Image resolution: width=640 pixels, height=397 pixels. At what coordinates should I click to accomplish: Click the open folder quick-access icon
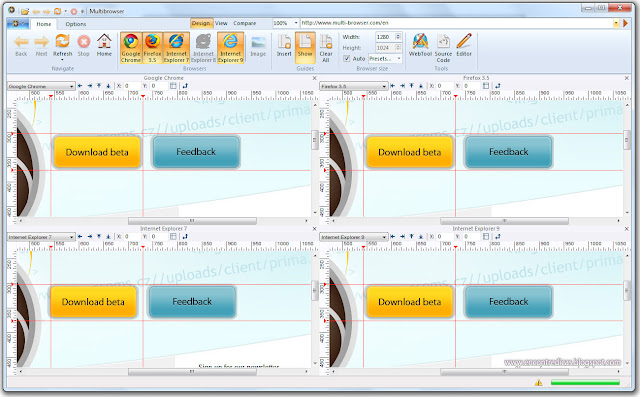[x=25, y=11]
